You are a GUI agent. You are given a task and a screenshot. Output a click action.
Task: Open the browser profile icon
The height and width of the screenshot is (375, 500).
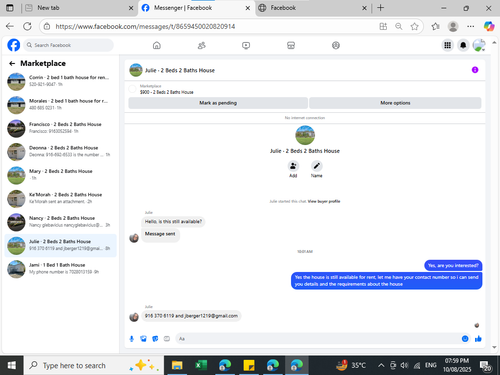coord(453,26)
